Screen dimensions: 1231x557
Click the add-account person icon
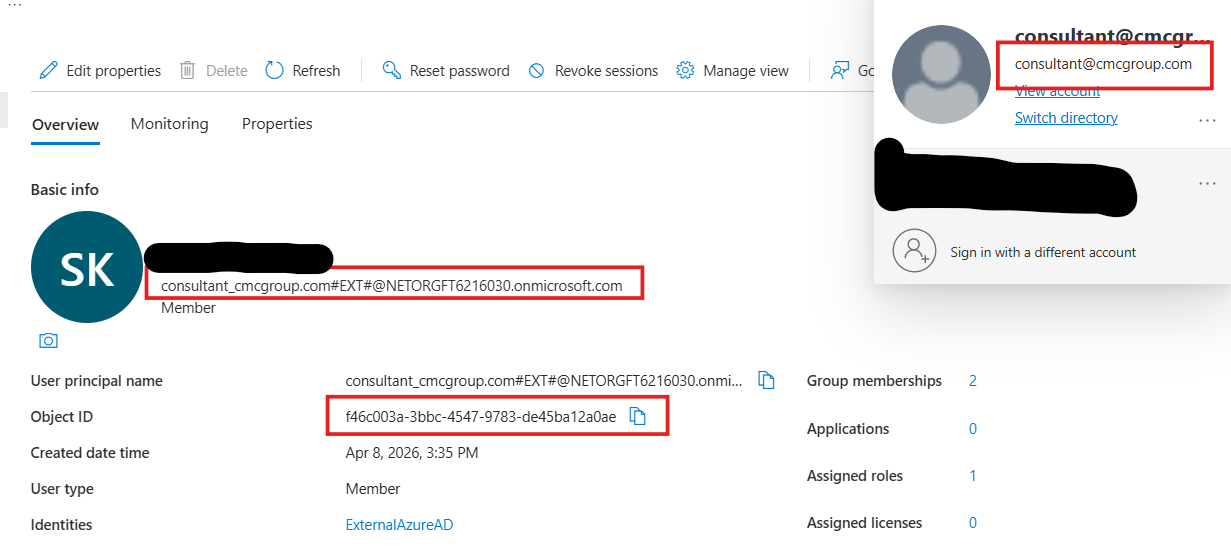(914, 251)
